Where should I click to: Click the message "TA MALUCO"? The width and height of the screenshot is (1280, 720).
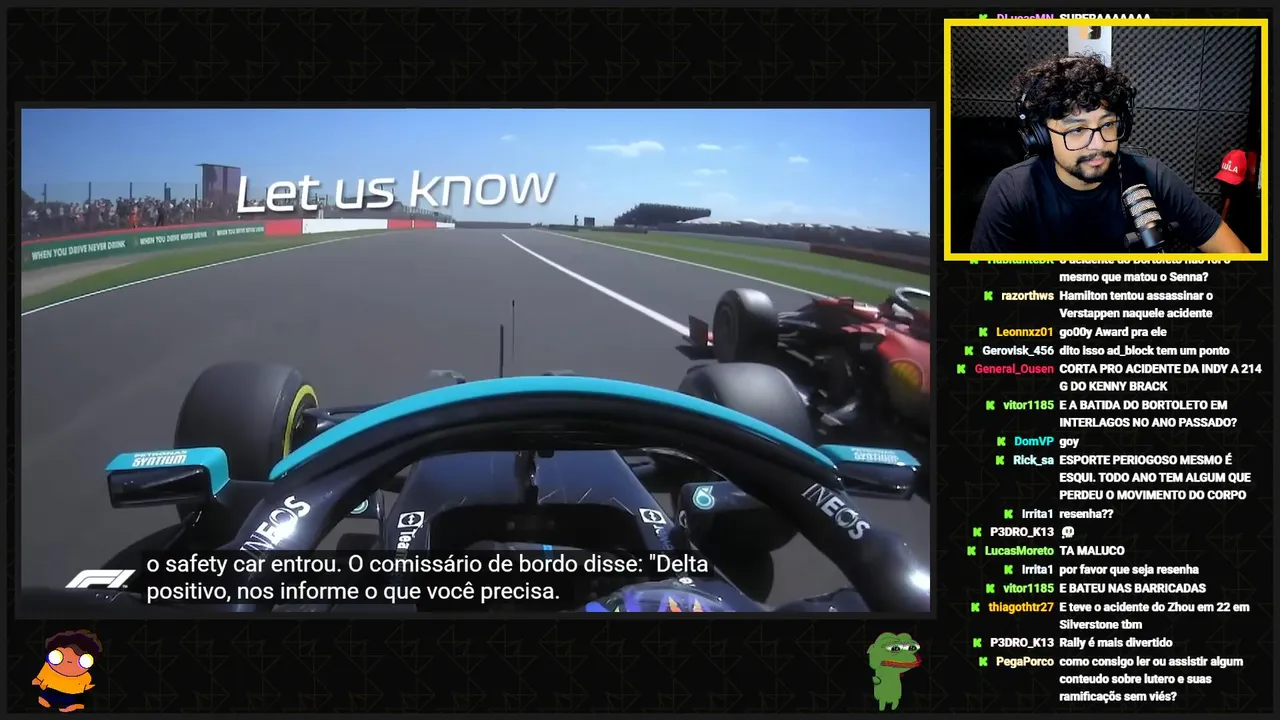[x=1092, y=551]
